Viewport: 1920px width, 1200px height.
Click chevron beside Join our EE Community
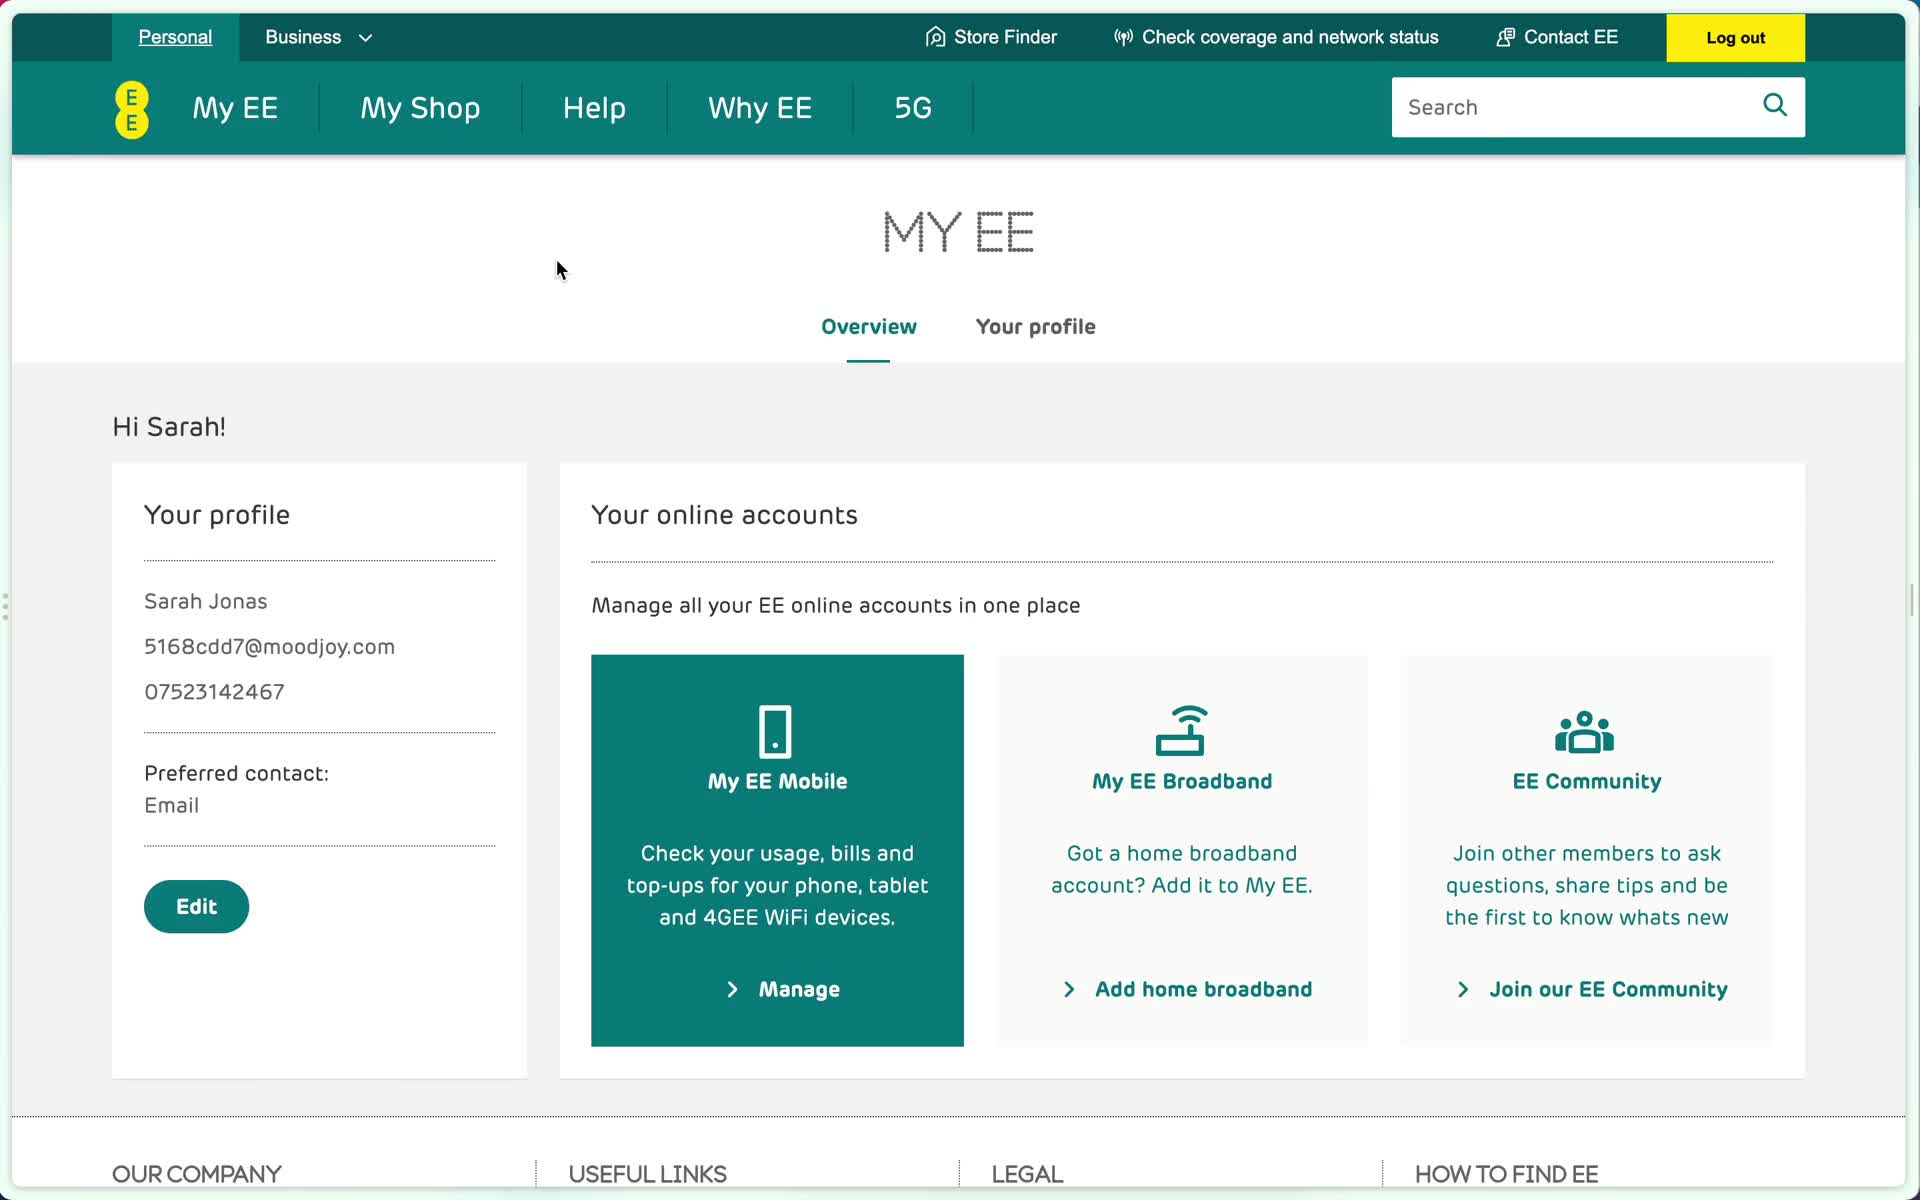click(1463, 989)
